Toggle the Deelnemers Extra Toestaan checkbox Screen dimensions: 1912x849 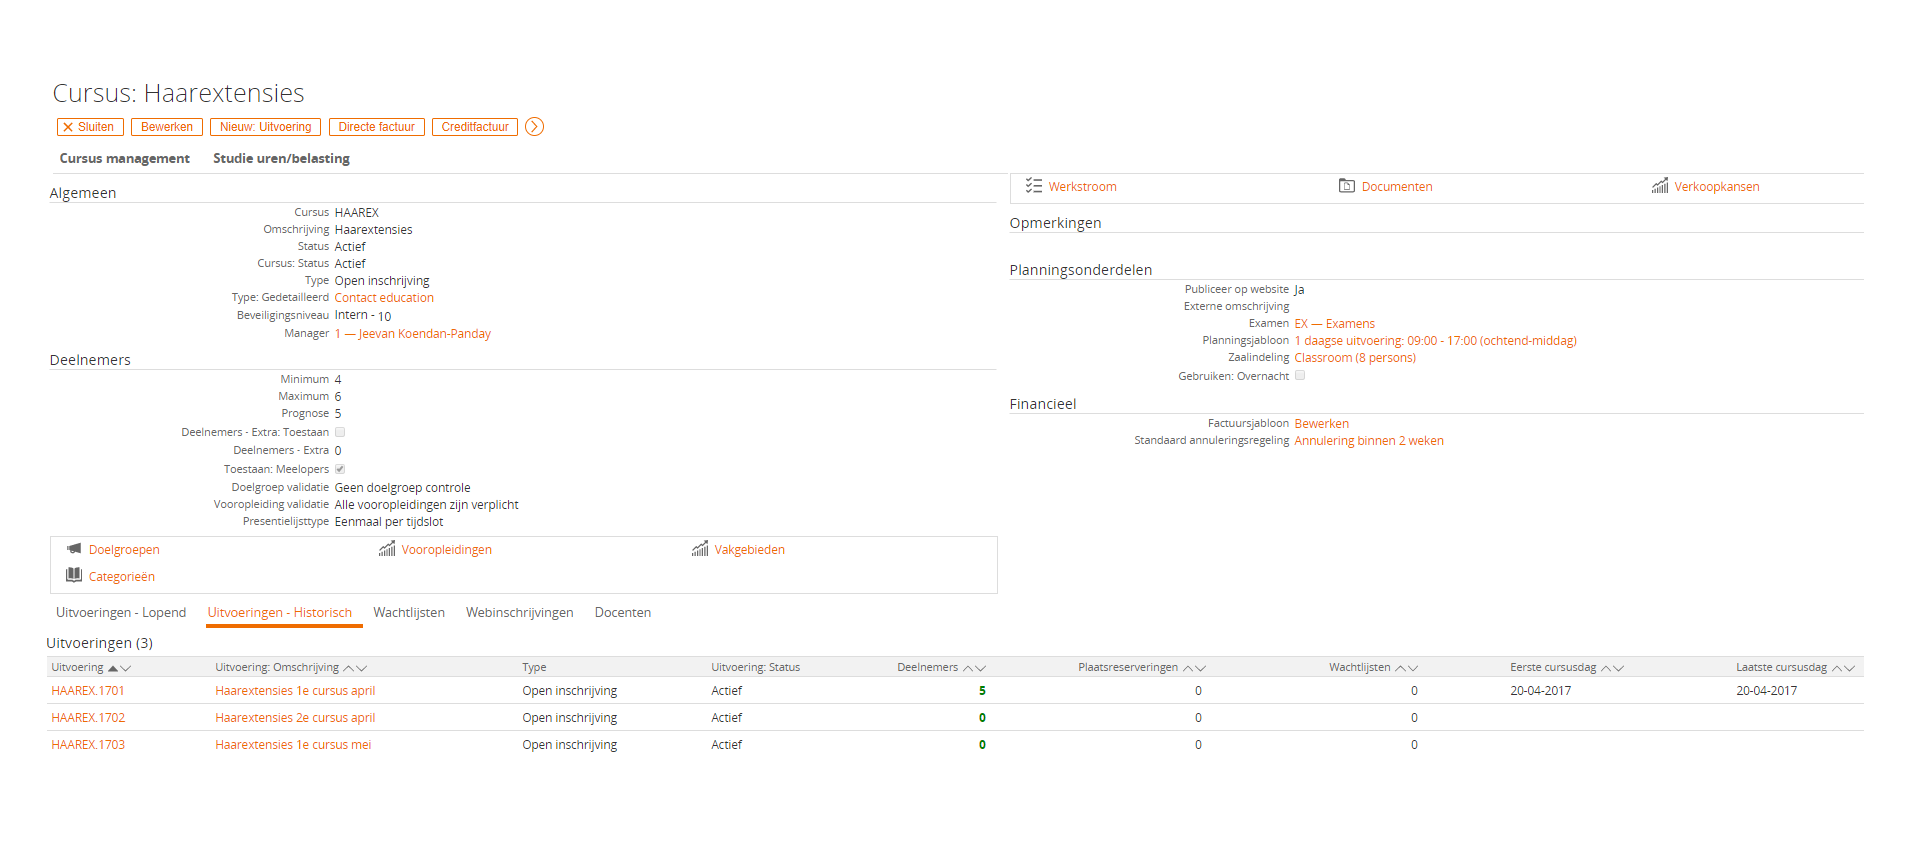coord(340,432)
